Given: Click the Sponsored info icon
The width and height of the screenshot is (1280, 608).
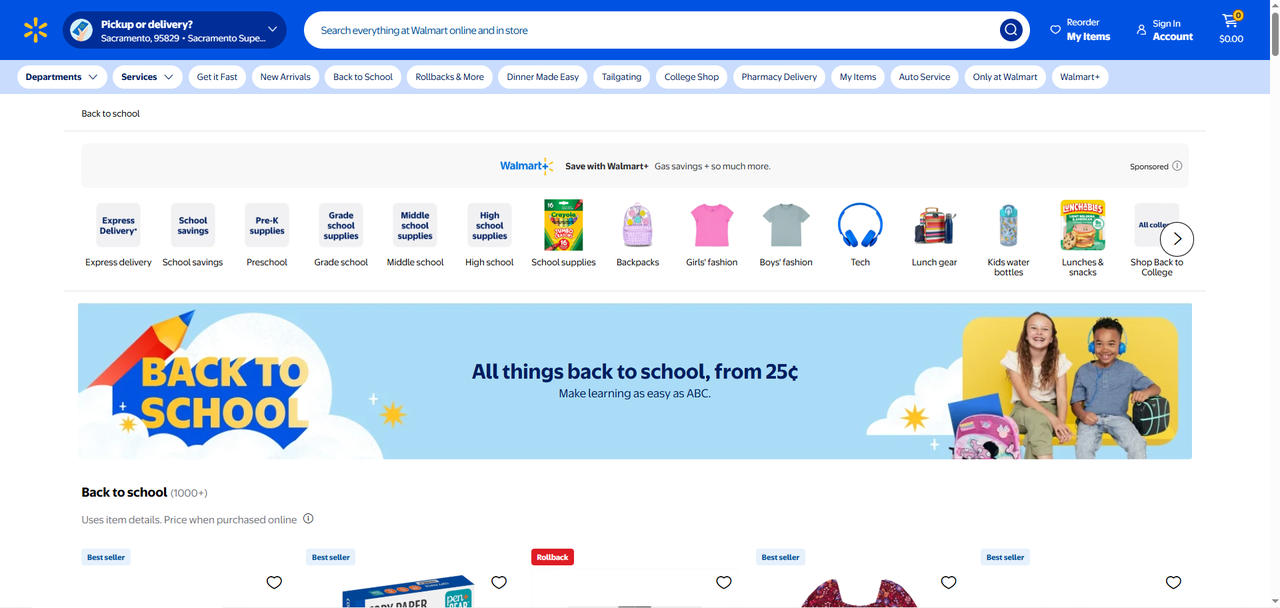Looking at the screenshot, I should [x=1177, y=166].
